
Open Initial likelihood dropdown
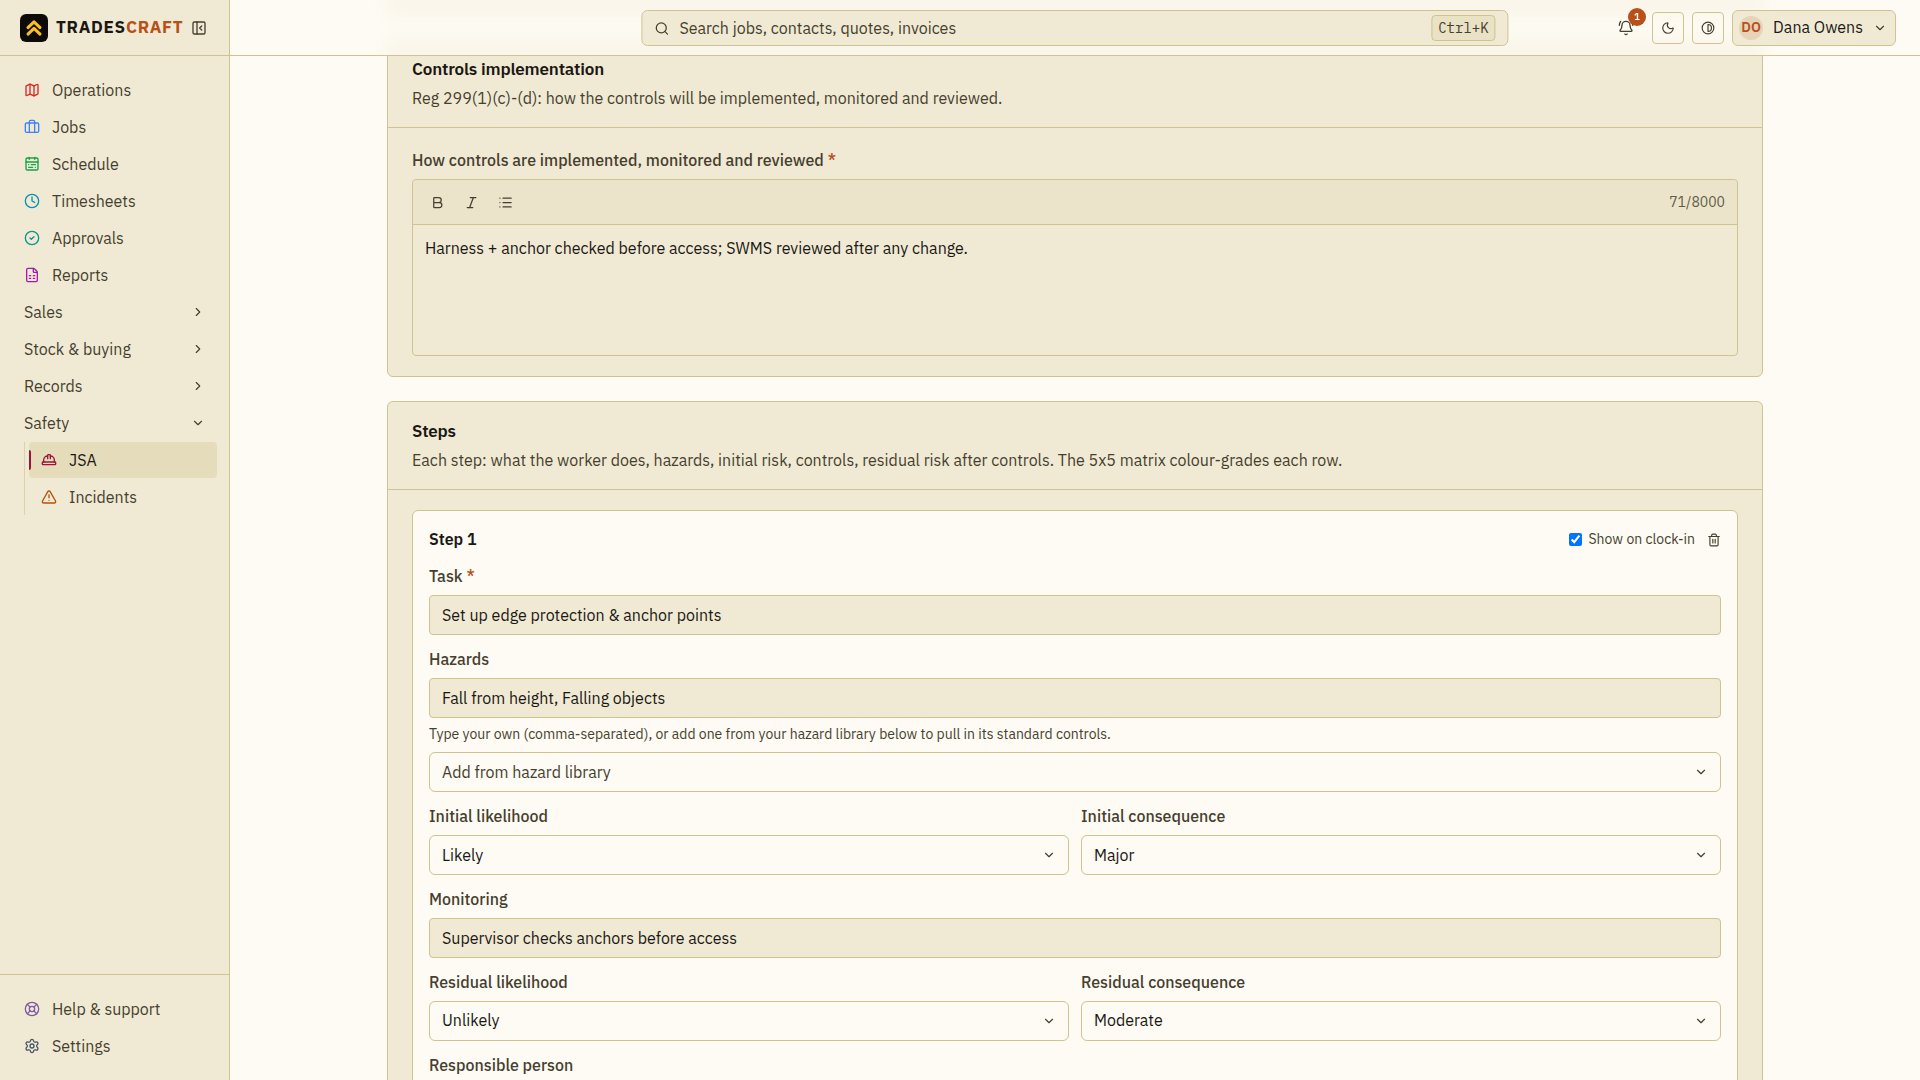tap(748, 855)
